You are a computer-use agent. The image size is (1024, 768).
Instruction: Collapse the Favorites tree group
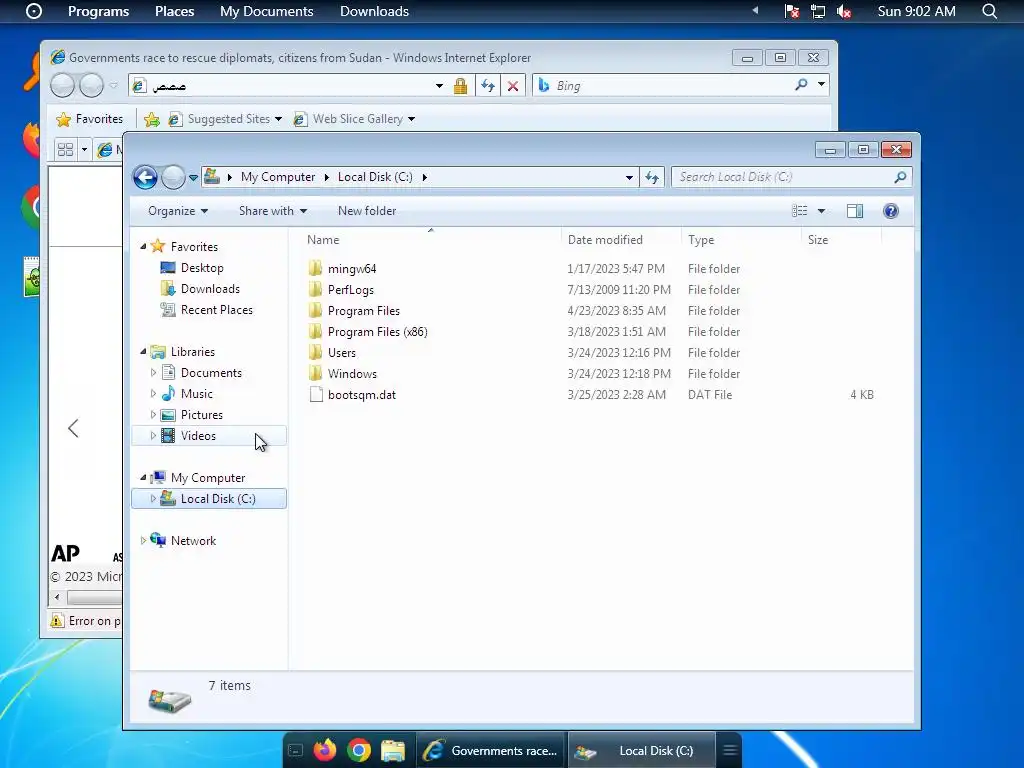tap(143, 246)
